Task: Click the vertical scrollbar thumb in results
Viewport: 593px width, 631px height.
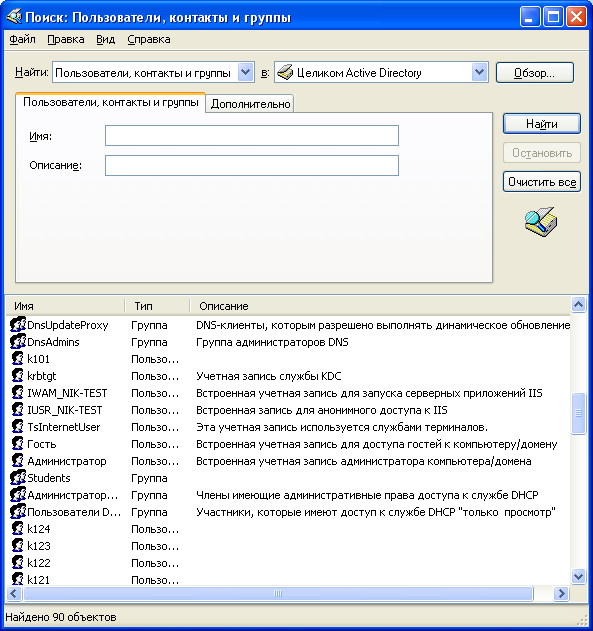Action: tap(579, 413)
